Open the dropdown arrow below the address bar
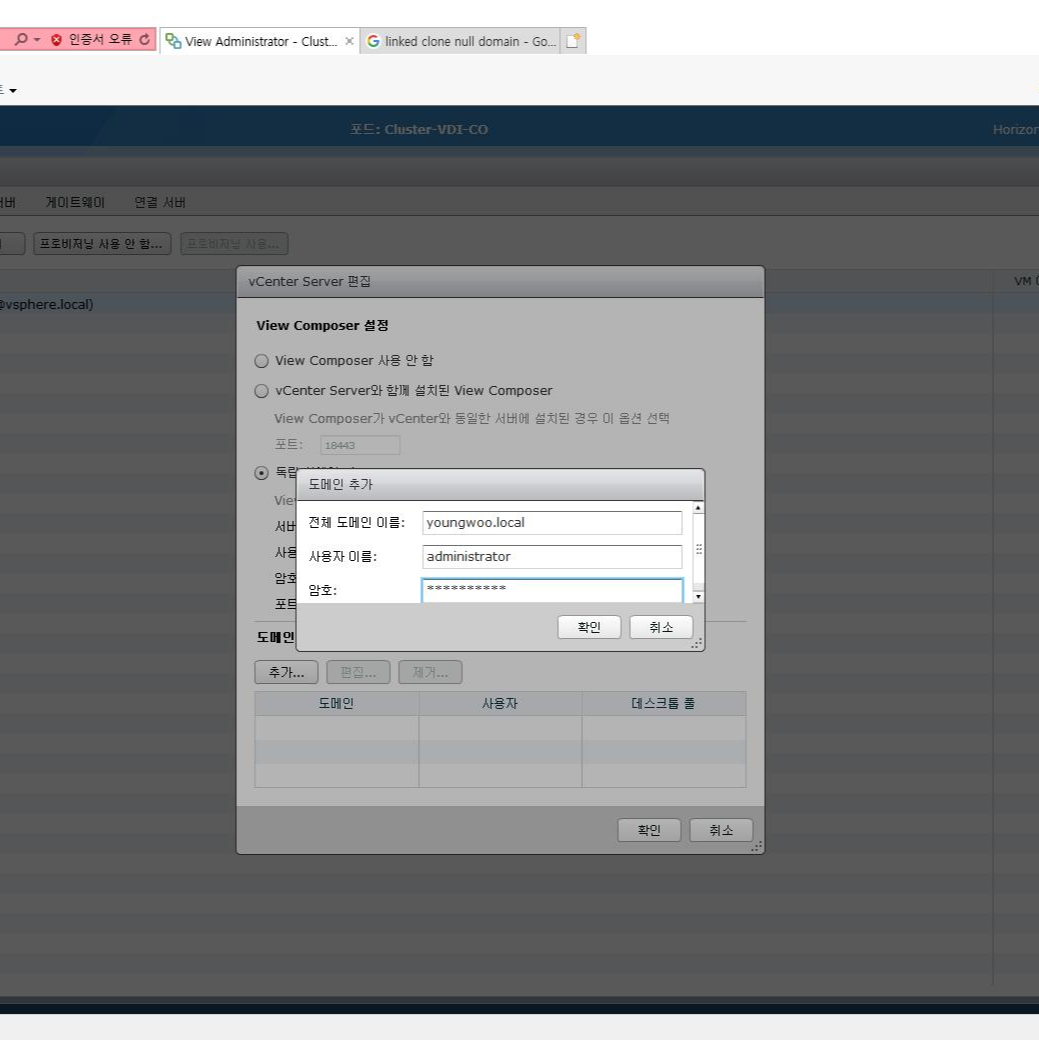 [x=13, y=91]
